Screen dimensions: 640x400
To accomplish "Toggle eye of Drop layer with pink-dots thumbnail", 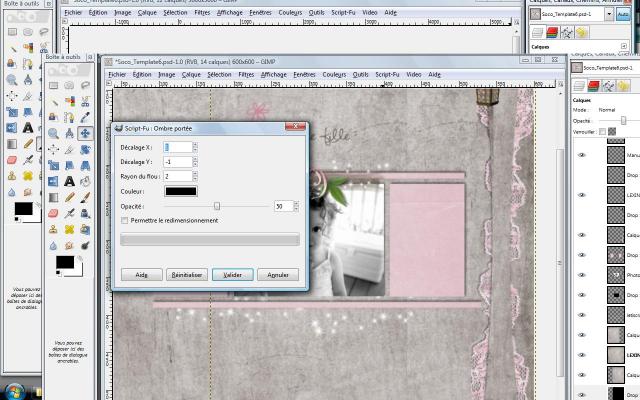I will click(582, 255).
